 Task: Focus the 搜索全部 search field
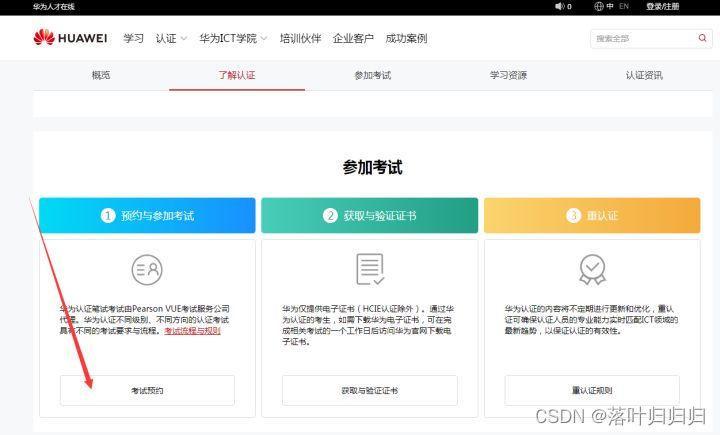(651, 39)
